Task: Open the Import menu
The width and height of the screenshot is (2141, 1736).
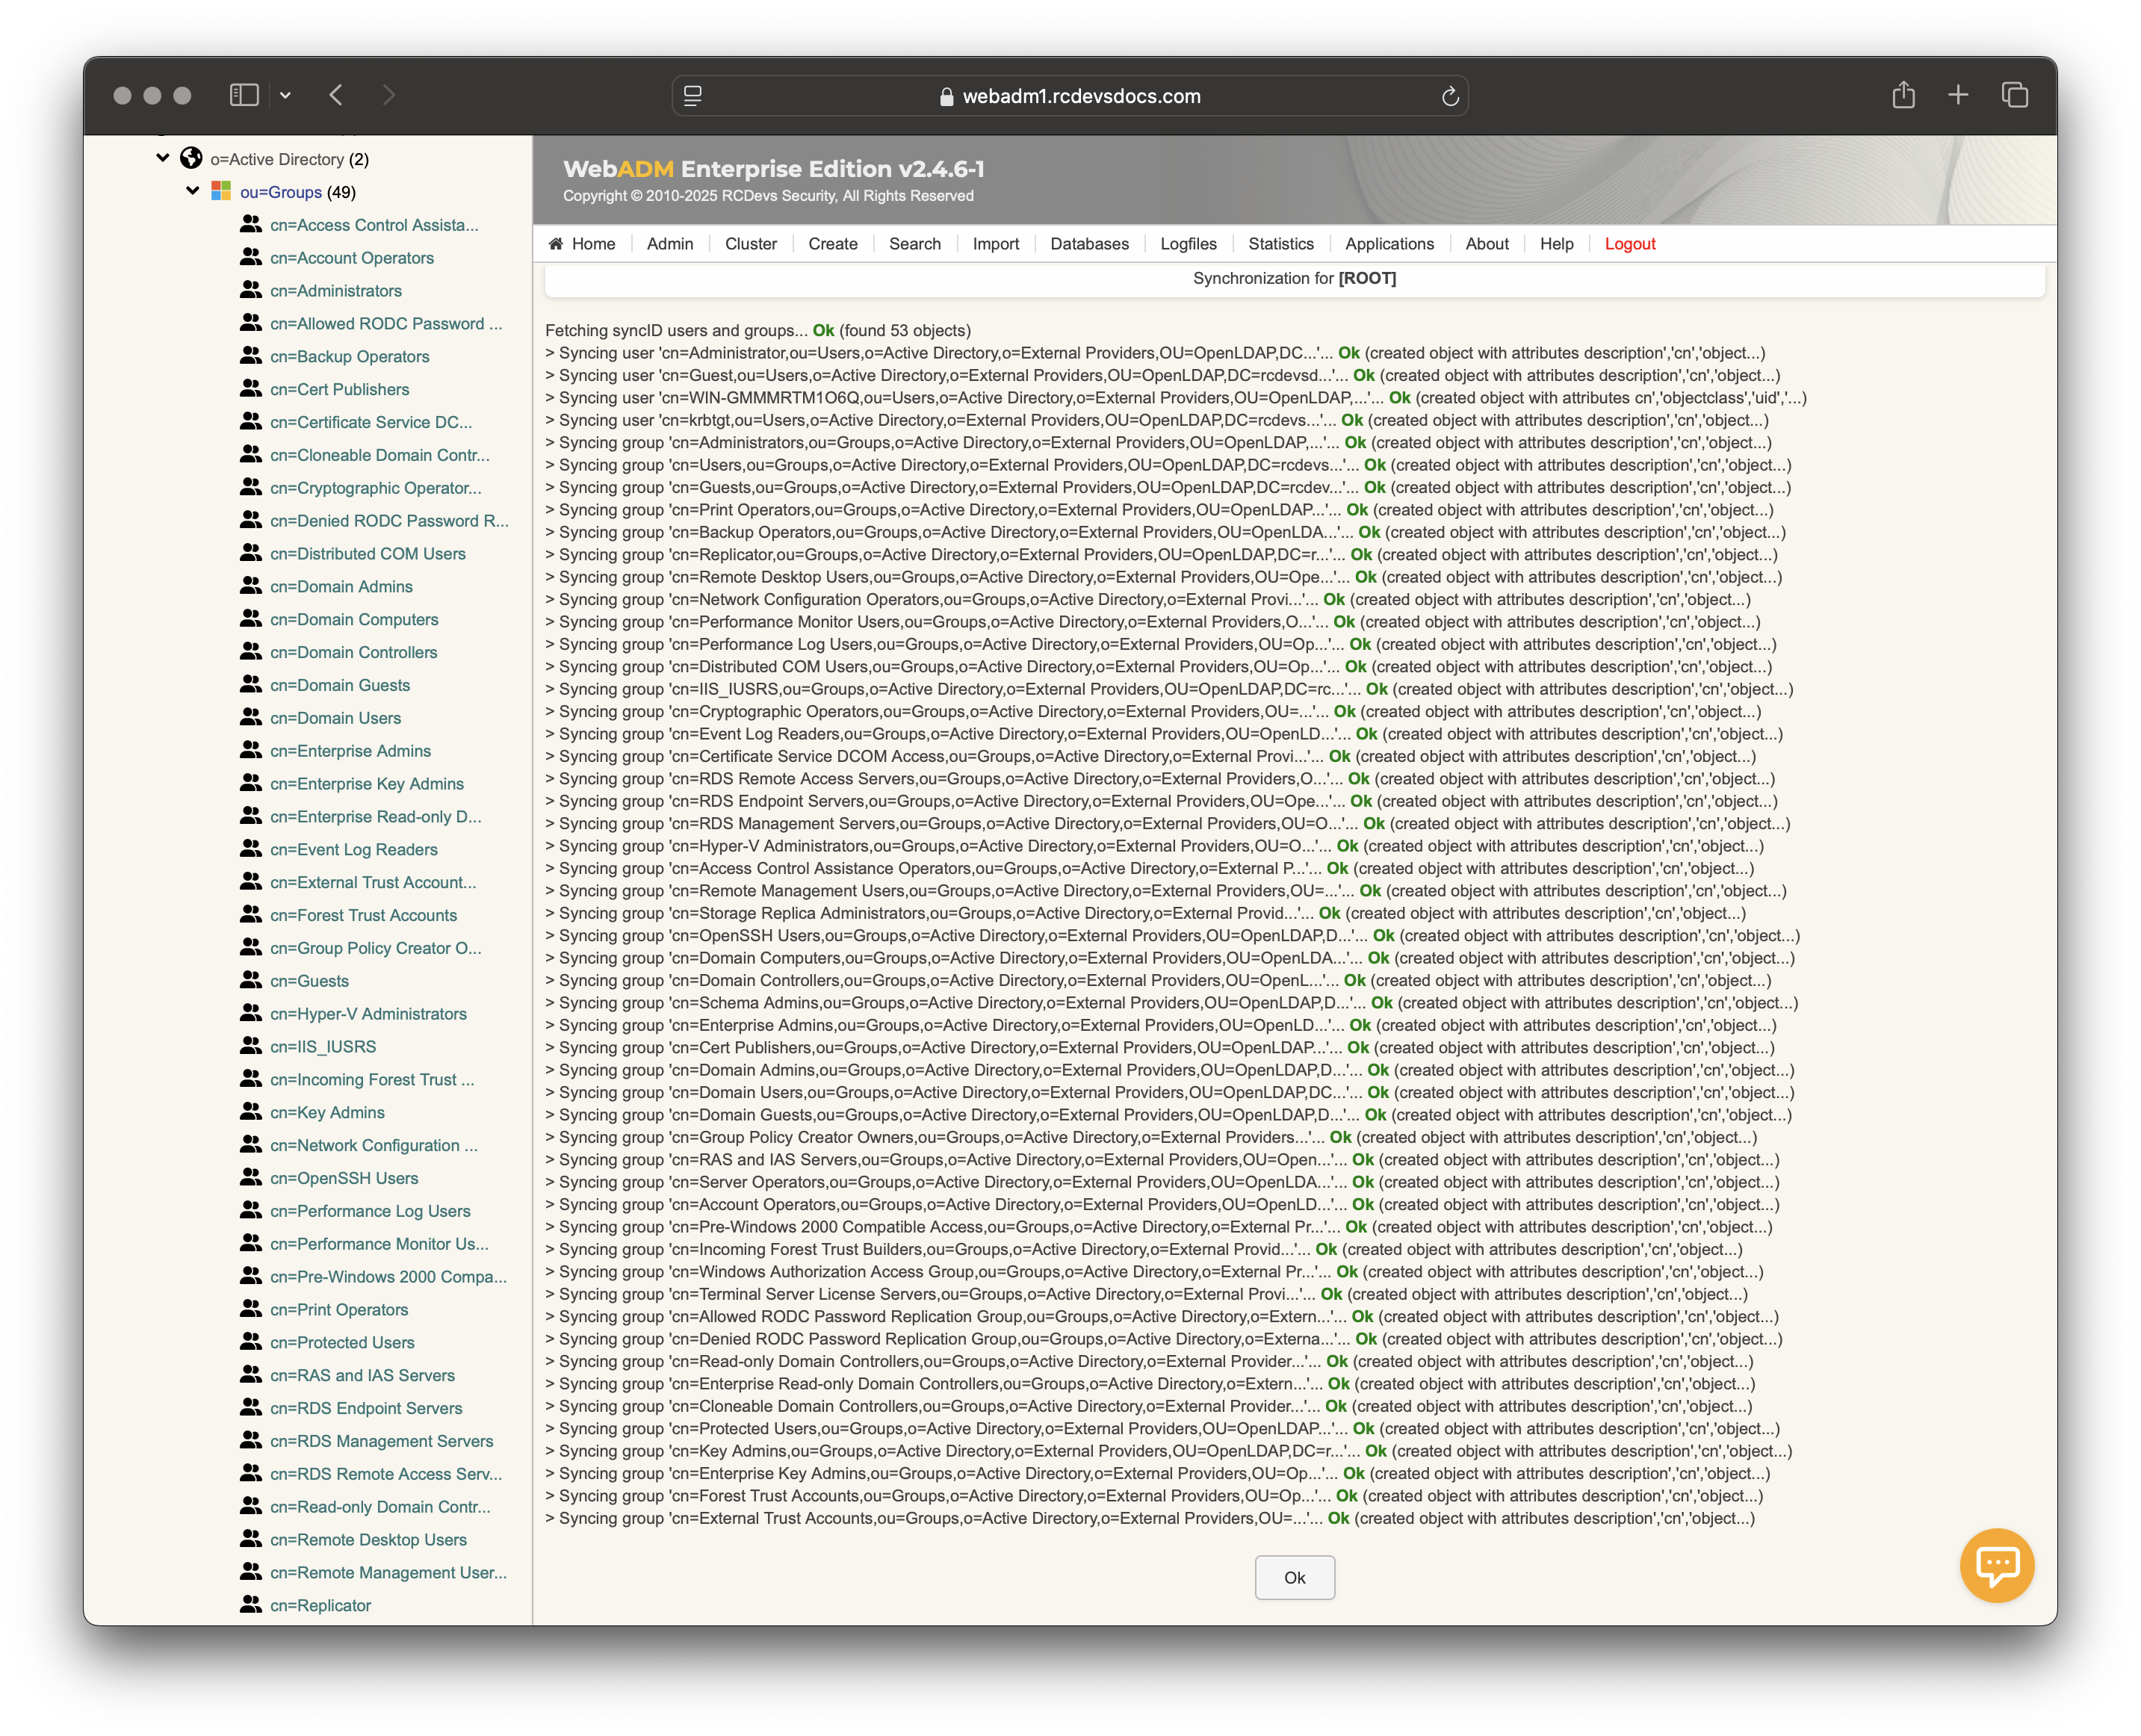Action: (996, 244)
